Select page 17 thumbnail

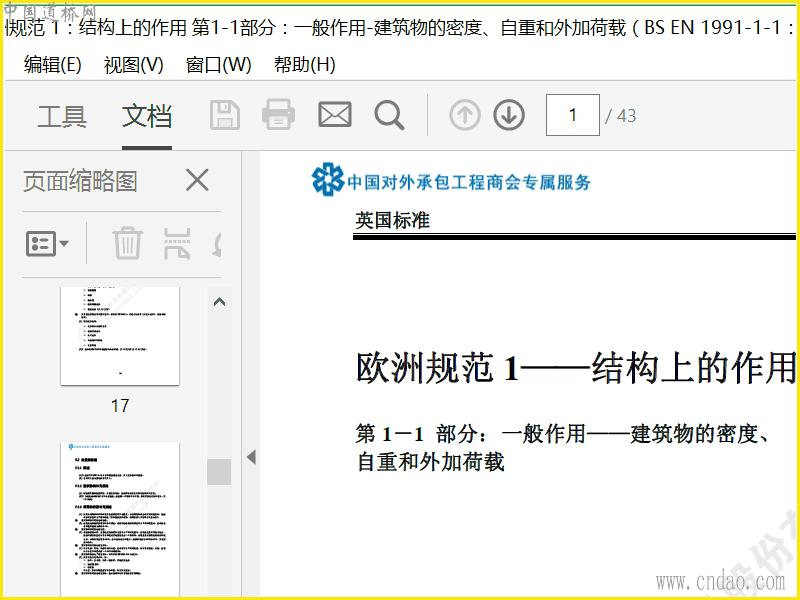[x=120, y=336]
